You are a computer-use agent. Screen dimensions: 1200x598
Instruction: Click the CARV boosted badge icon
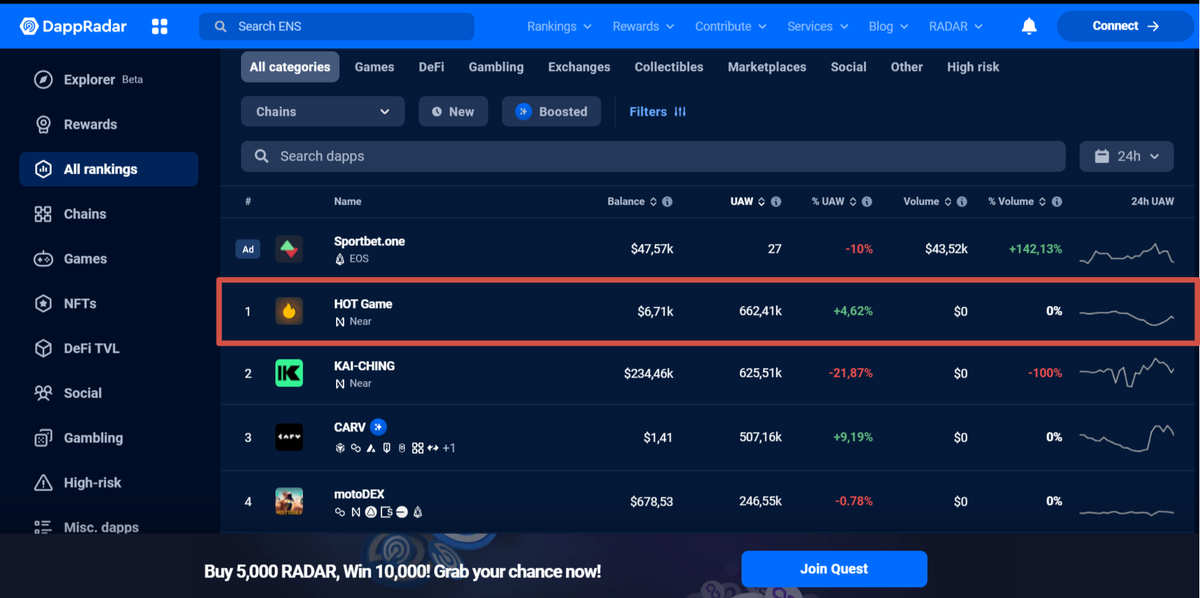[378, 427]
